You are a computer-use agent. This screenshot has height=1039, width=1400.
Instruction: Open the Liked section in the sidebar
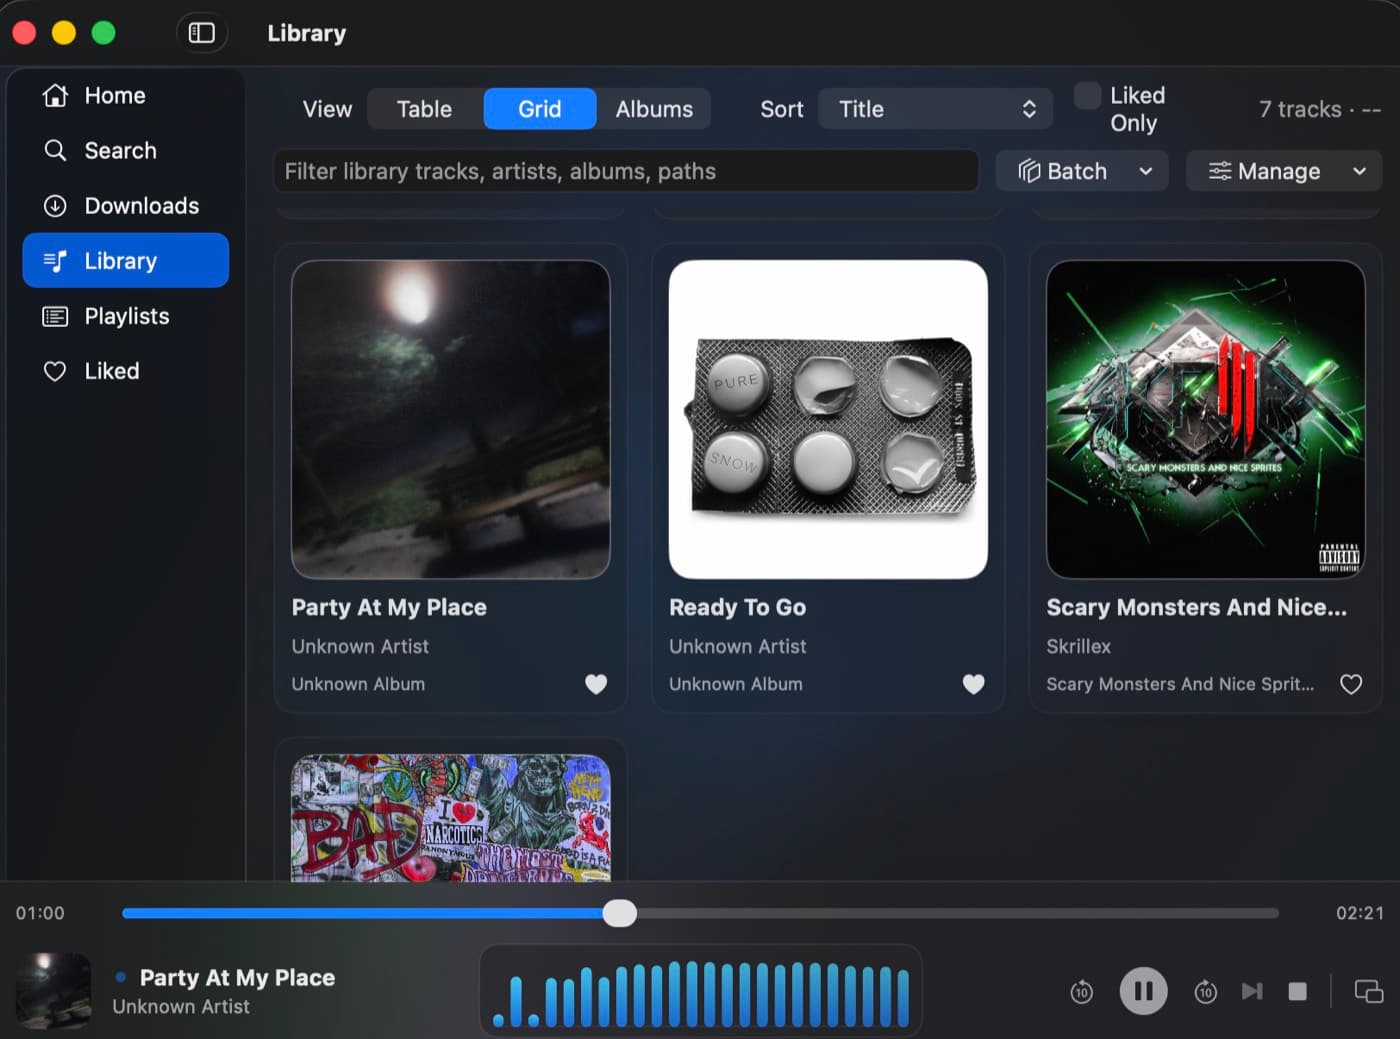111,371
